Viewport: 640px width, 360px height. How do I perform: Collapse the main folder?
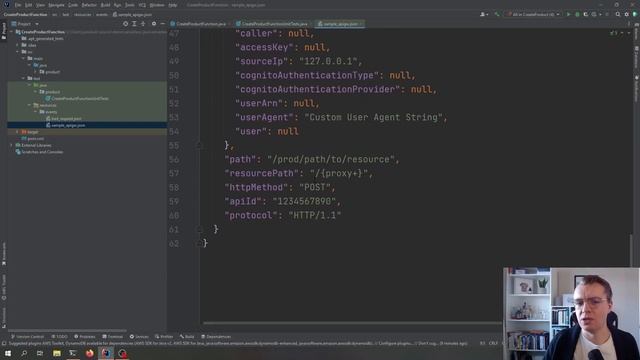(x=23, y=58)
